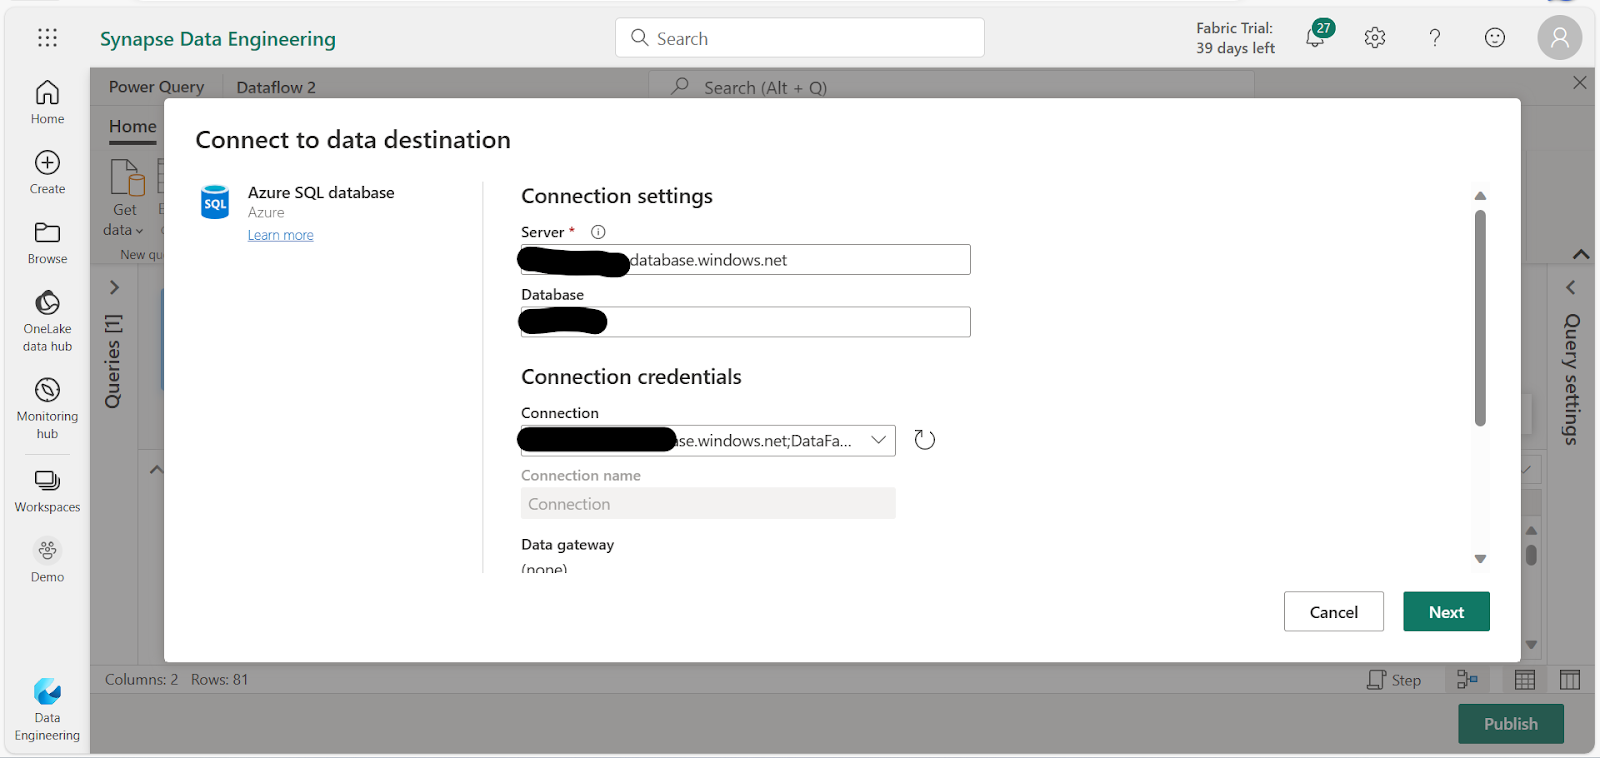Close the Power Query editor window
This screenshot has width=1600, height=758.
coord(1580,83)
